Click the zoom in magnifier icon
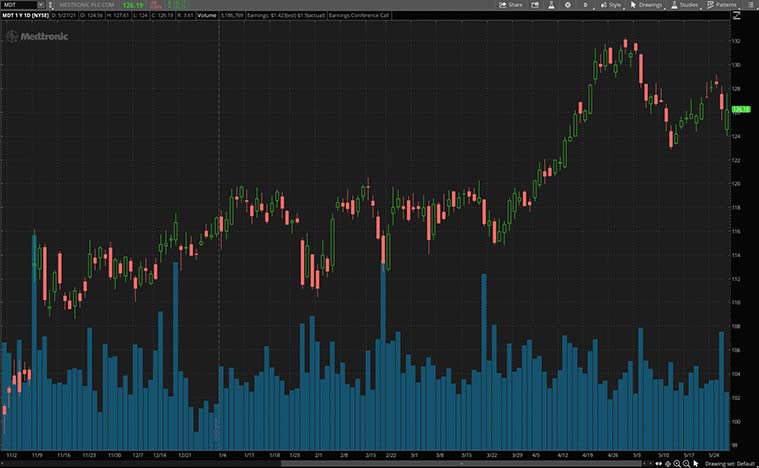Viewport: 759px width, 468px height. [677, 464]
